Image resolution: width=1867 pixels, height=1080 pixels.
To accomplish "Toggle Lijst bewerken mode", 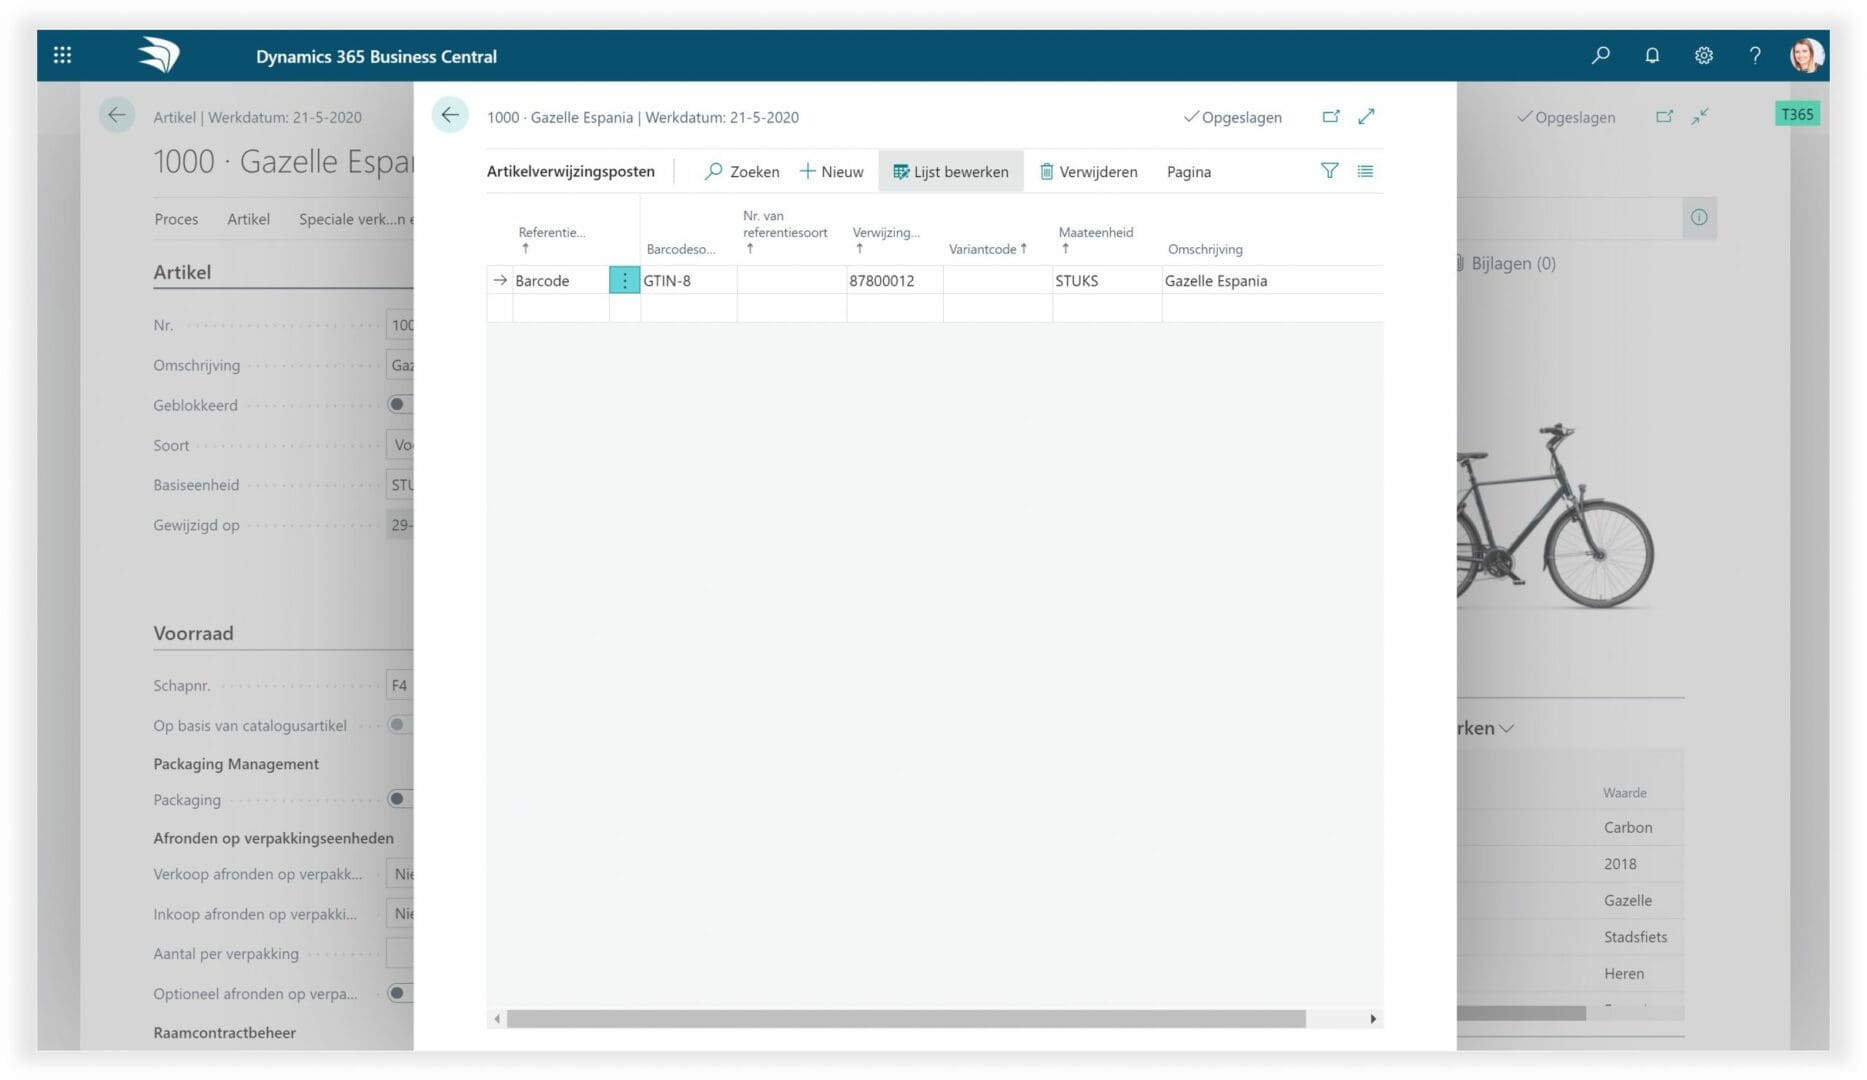I will (x=951, y=172).
